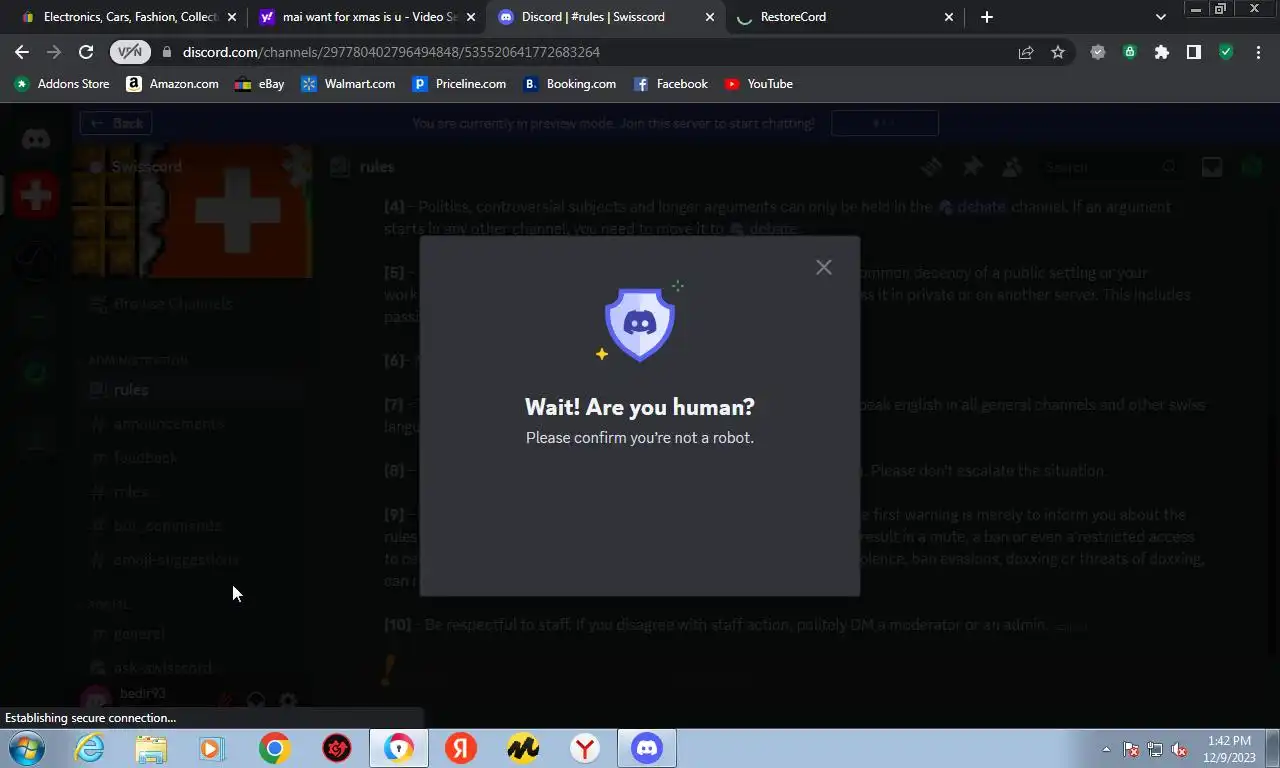Image resolution: width=1280 pixels, height=768 pixels.
Task: Open Windows Explorer folder in the taskbar
Action: pyautogui.click(x=151, y=748)
